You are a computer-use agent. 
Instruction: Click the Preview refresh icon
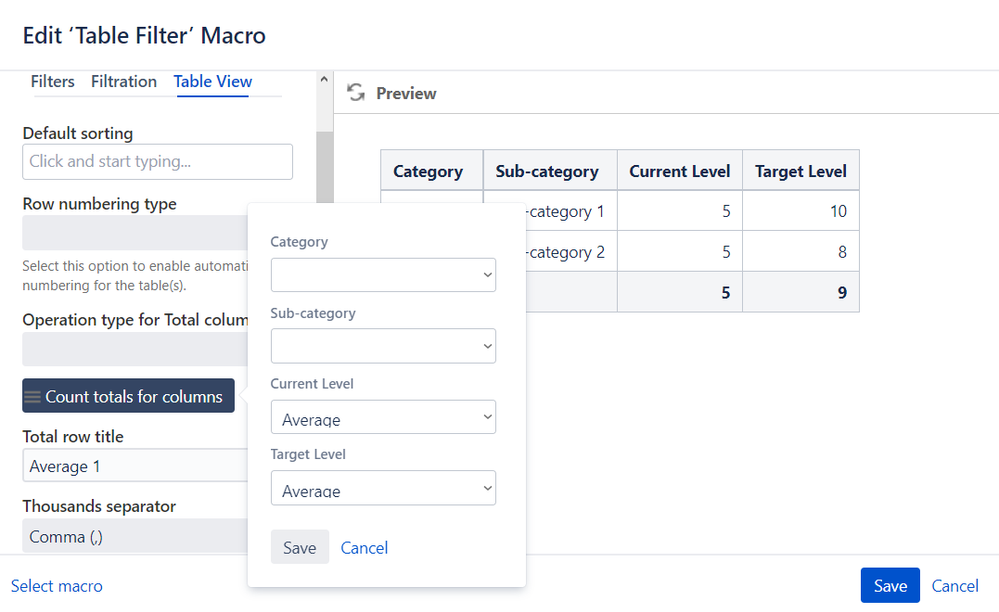pos(356,93)
